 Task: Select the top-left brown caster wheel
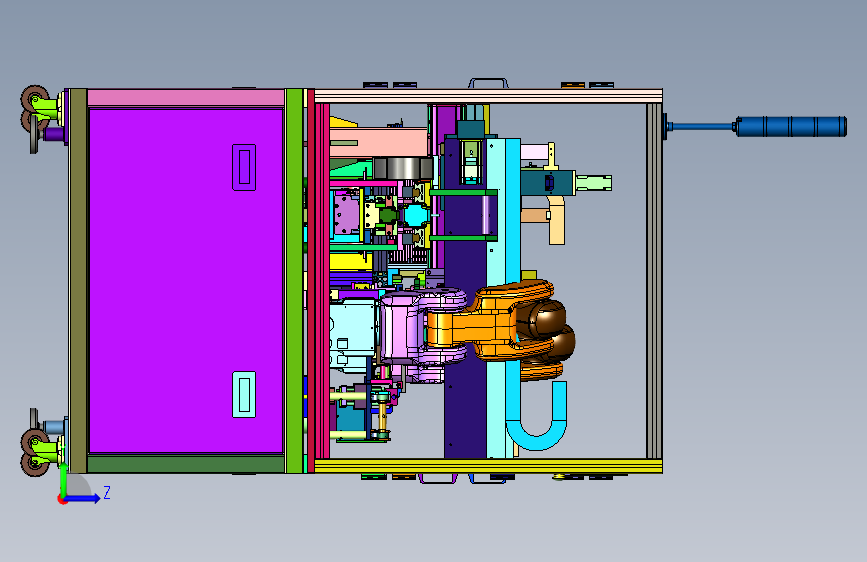[34, 99]
